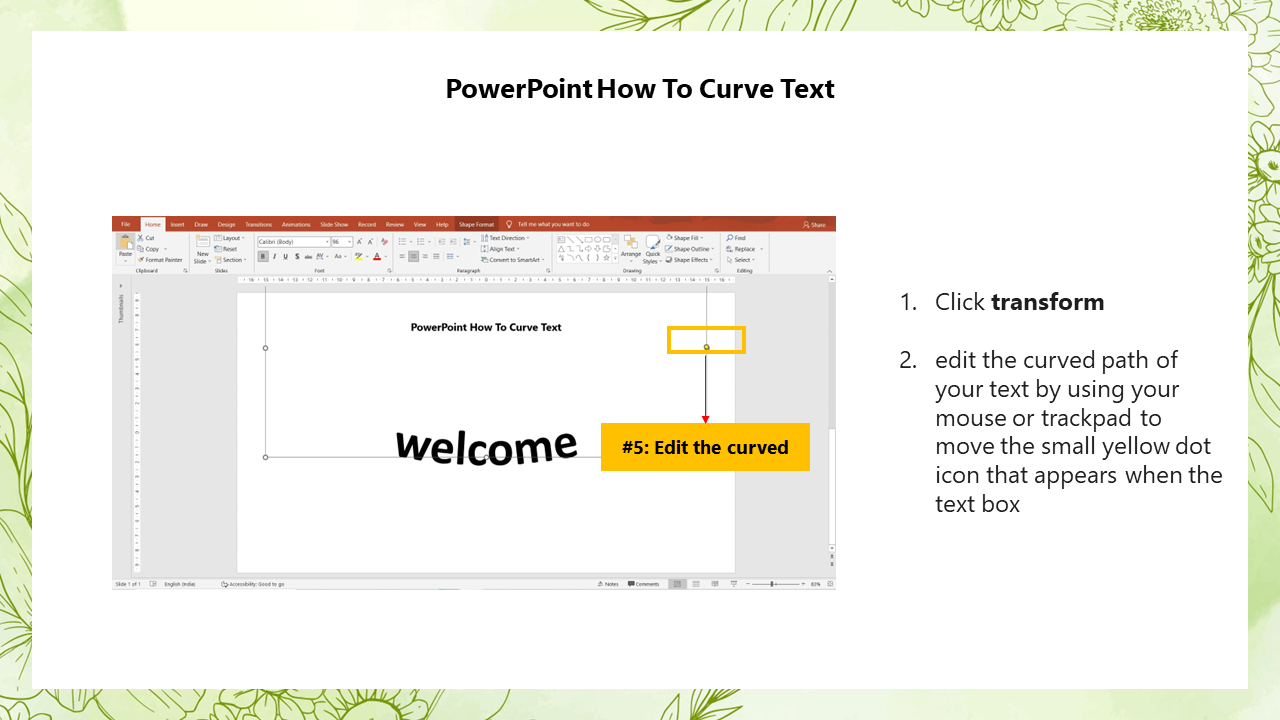The height and width of the screenshot is (720, 1280).
Task: Start Slide Show from status bar
Action: point(734,583)
